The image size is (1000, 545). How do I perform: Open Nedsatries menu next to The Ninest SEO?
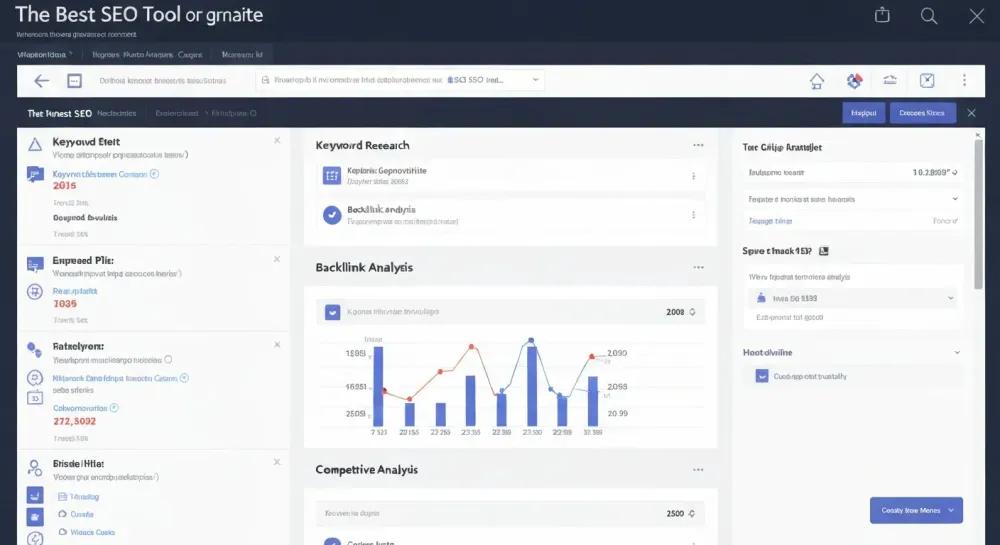(117, 113)
